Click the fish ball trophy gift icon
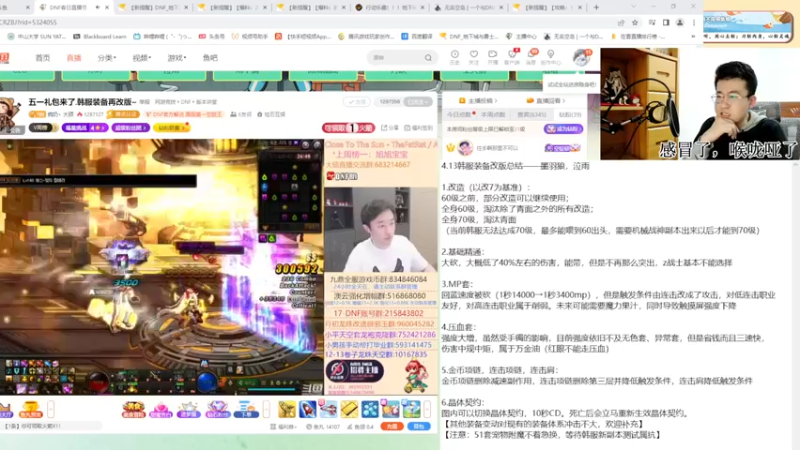Viewport: 800px width, 450px height. pos(30,409)
